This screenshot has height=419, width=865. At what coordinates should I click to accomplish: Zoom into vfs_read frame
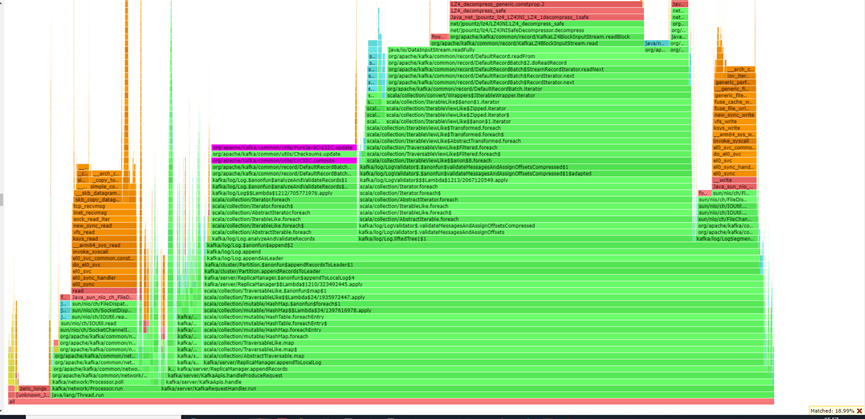point(104,232)
